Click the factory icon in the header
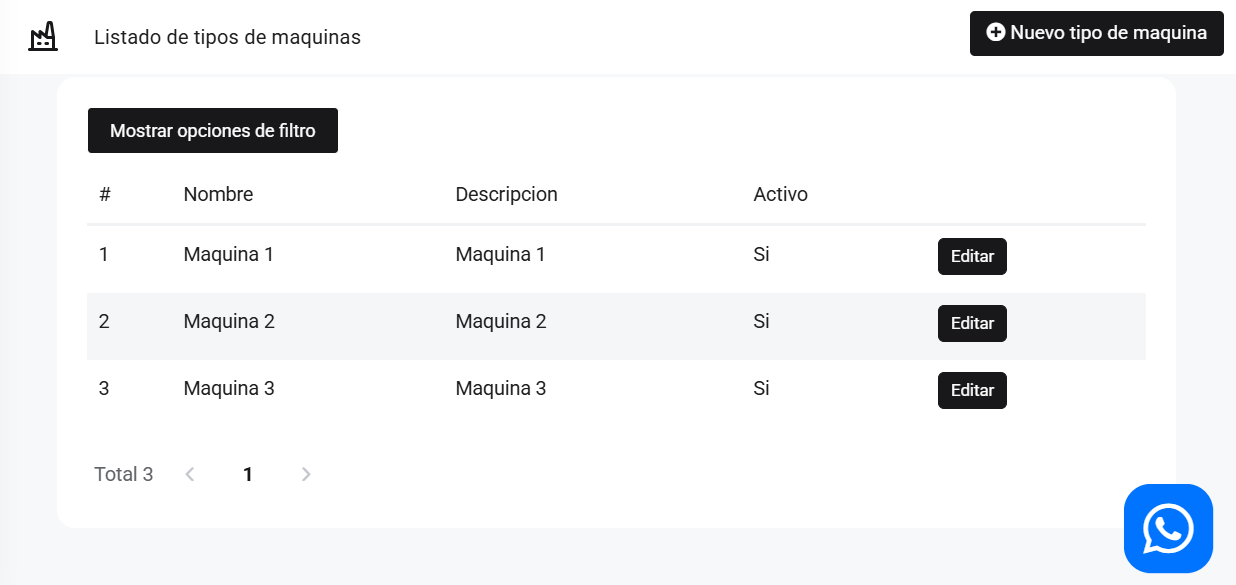1236x585 pixels. point(43,37)
